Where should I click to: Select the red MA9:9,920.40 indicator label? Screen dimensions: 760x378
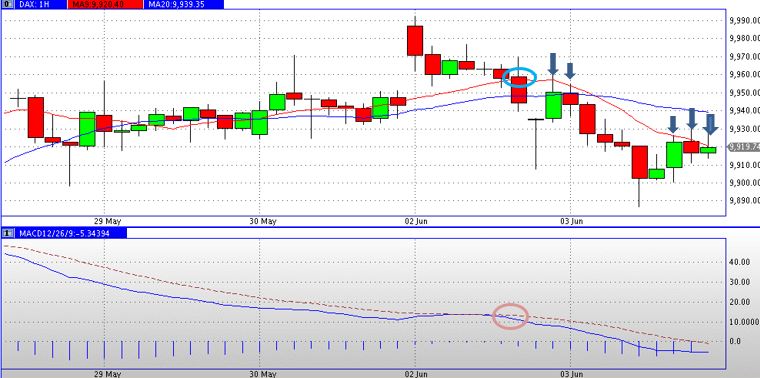tap(106, 4)
